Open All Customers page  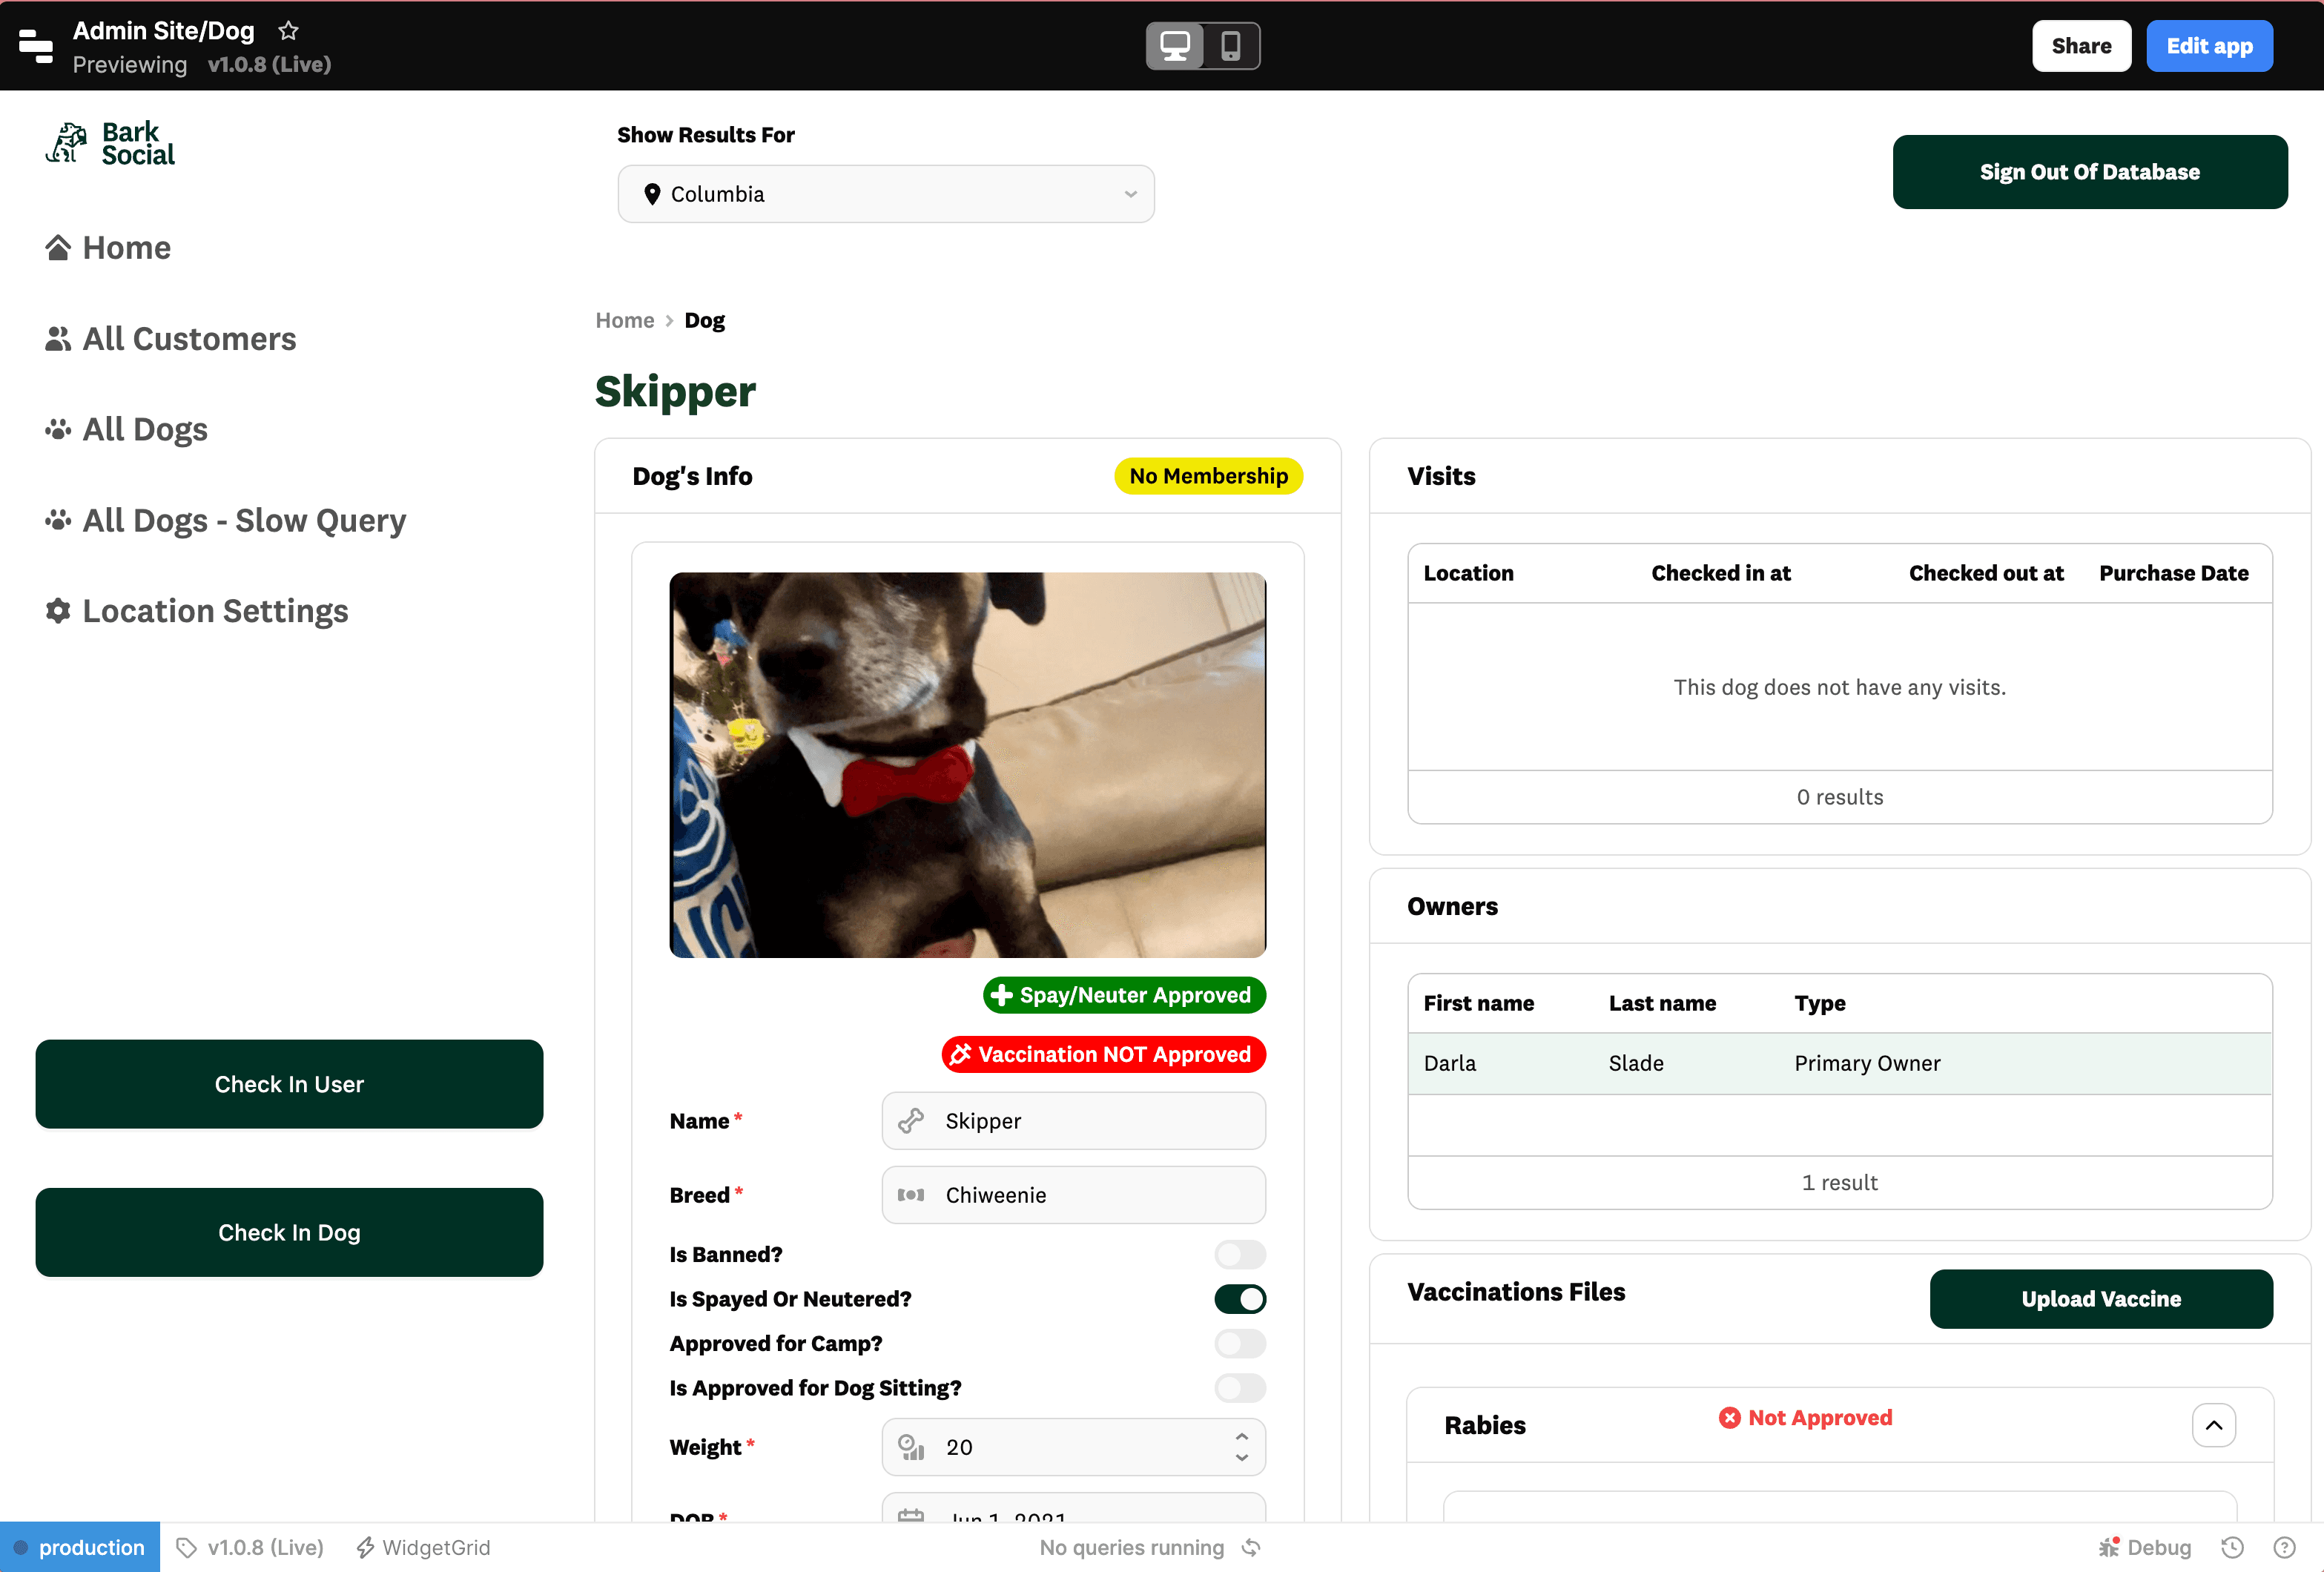point(171,339)
